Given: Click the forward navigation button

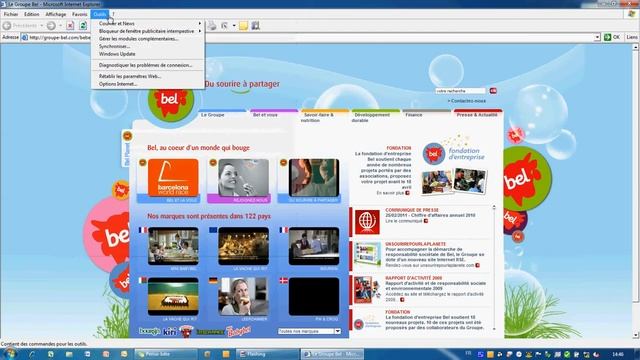Looking at the screenshot, I should point(51,26).
